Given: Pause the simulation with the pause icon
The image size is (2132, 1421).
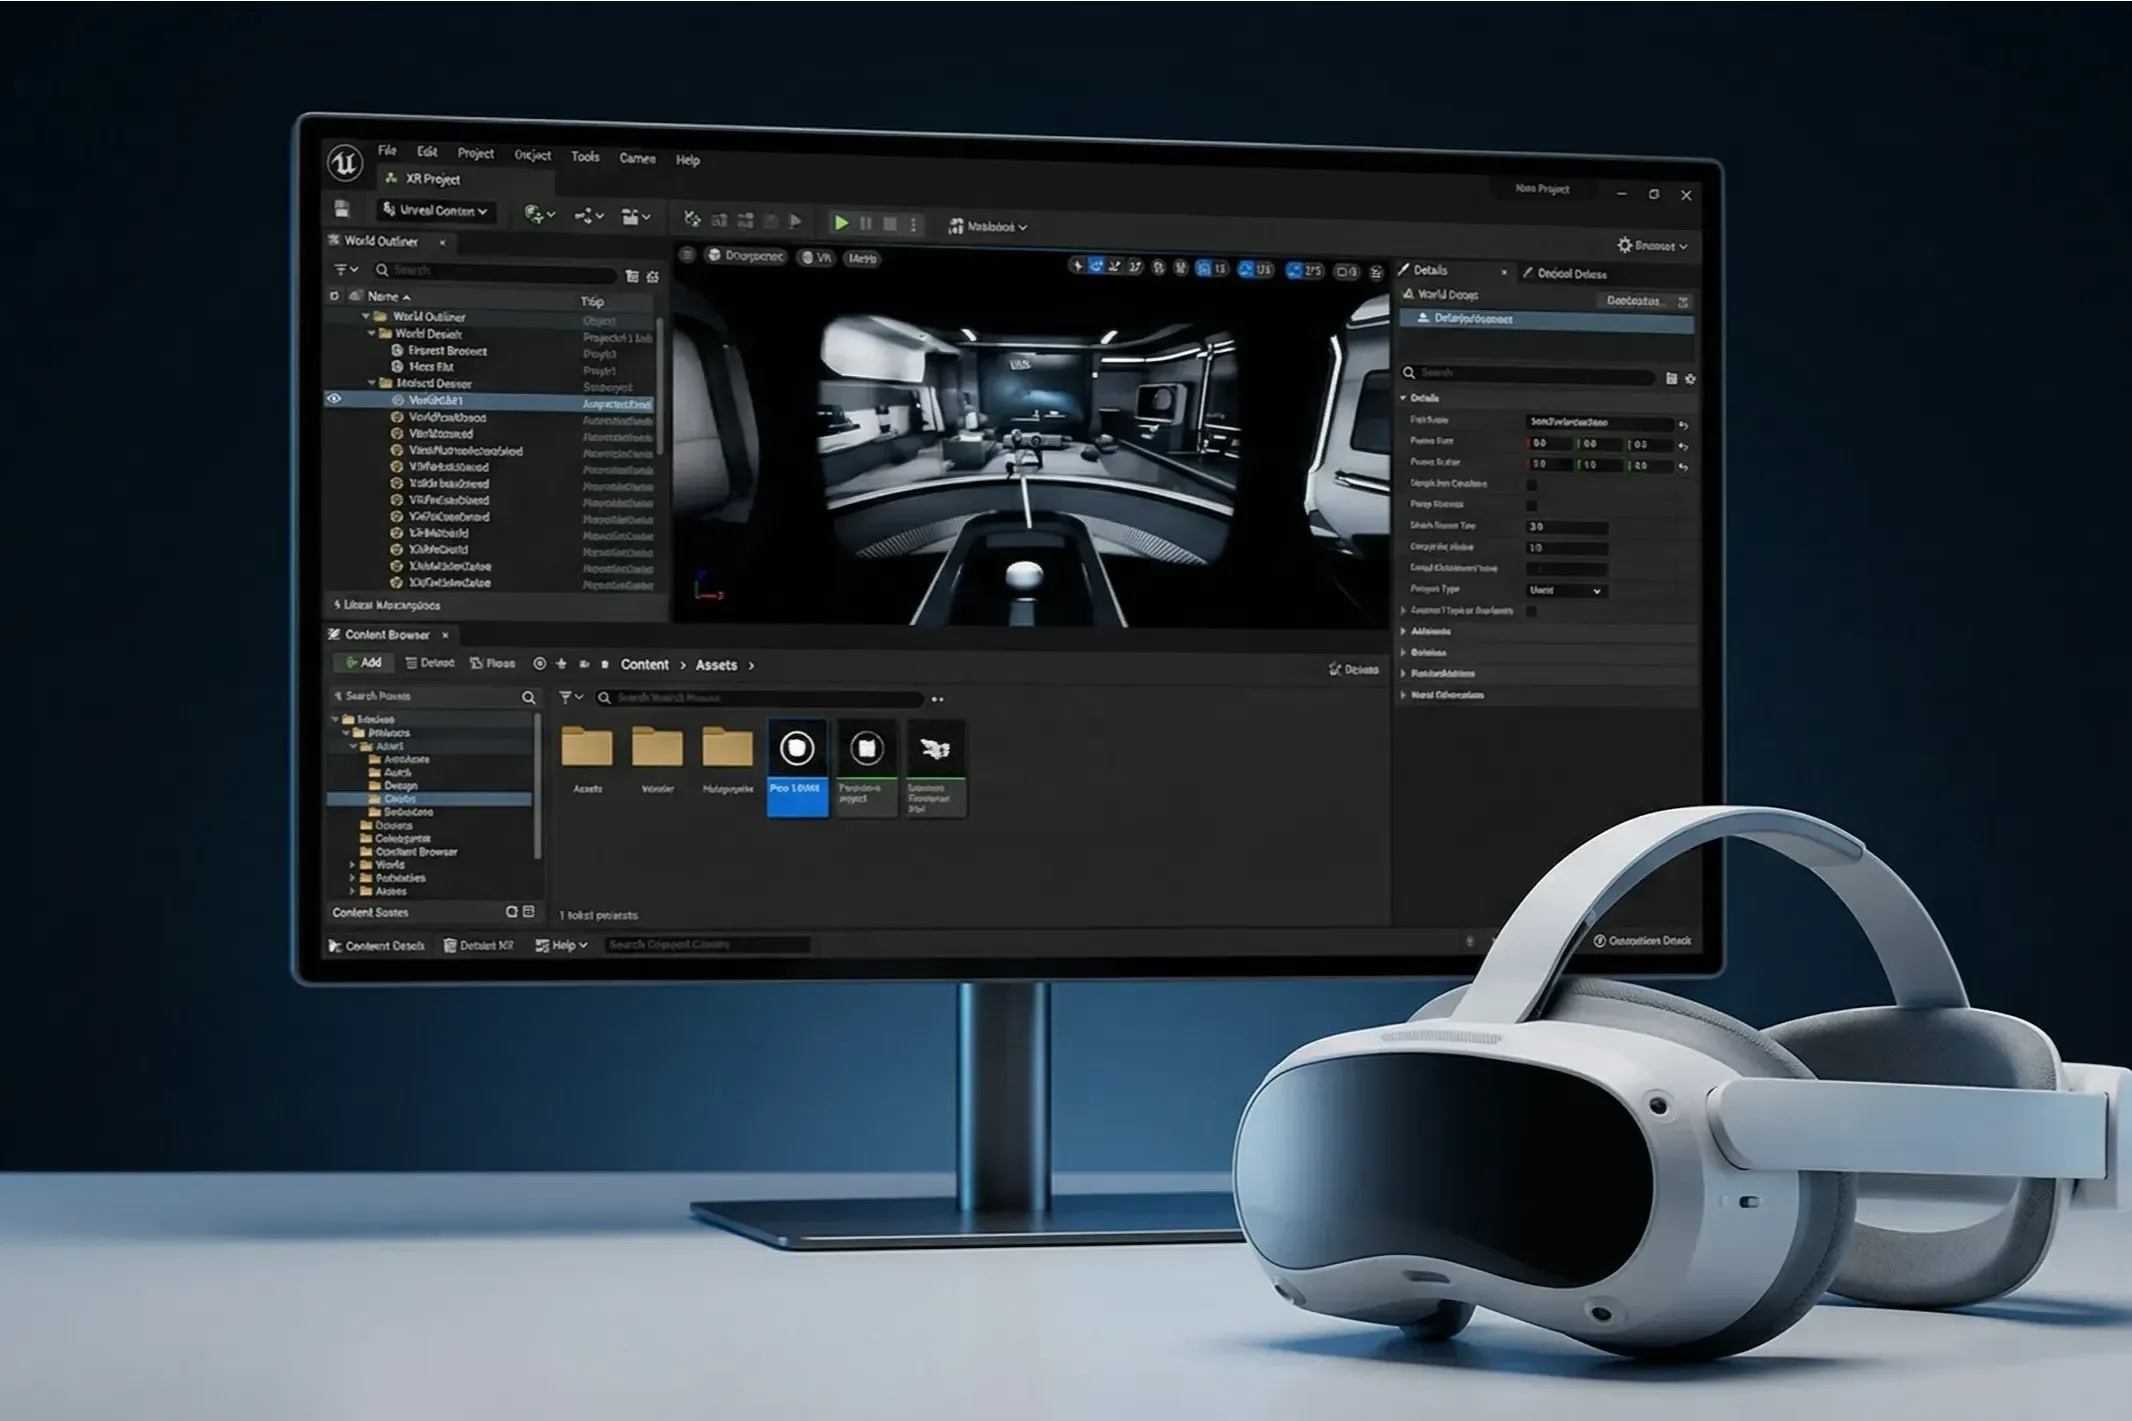Looking at the screenshot, I should (866, 224).
